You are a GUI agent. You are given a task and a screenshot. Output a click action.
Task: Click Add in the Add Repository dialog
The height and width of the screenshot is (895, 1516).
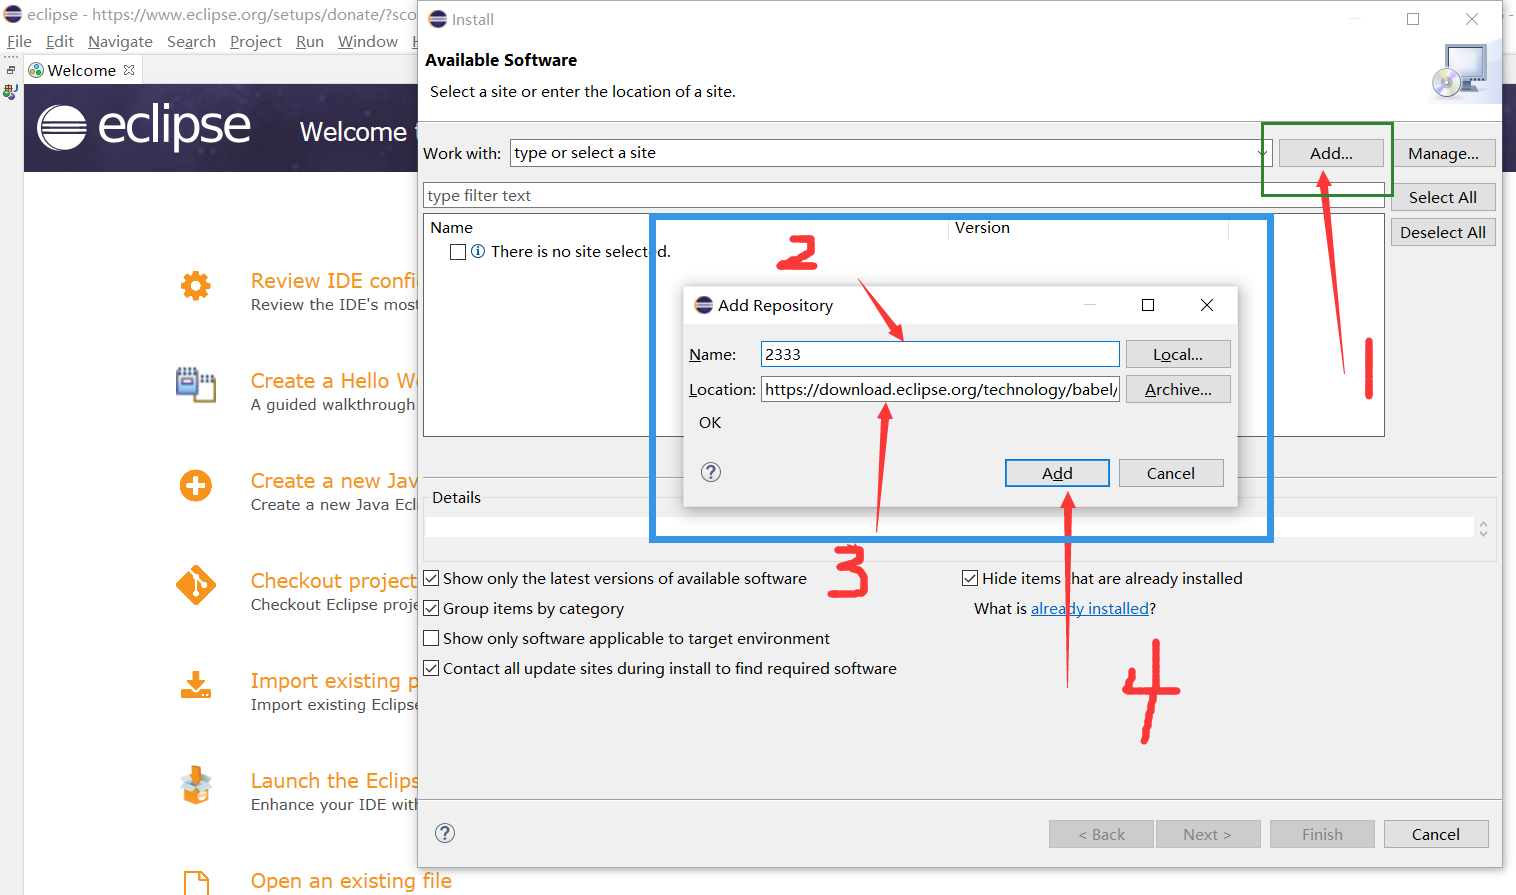point(1057,473)
